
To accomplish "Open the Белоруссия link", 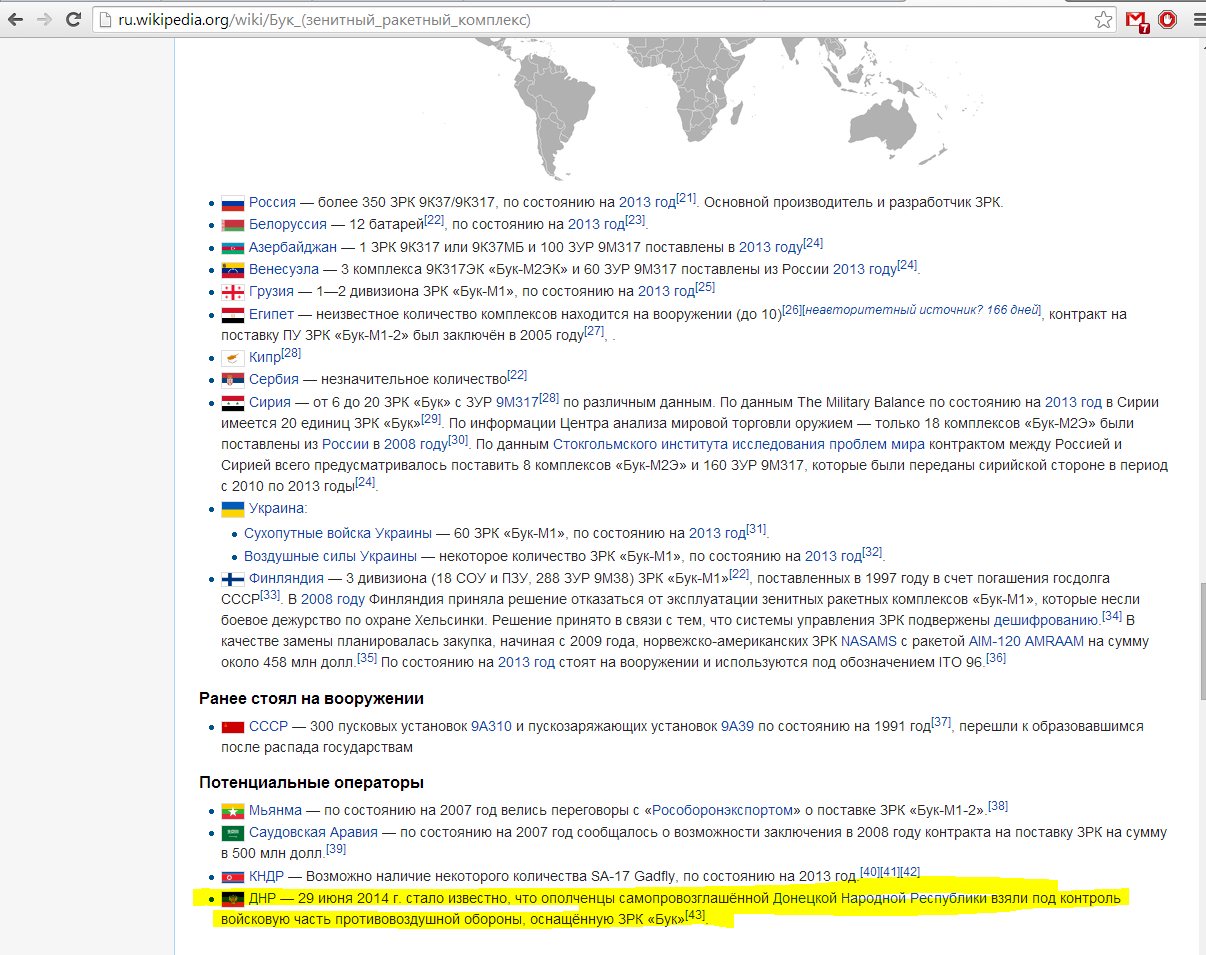I will coord(288,224).
